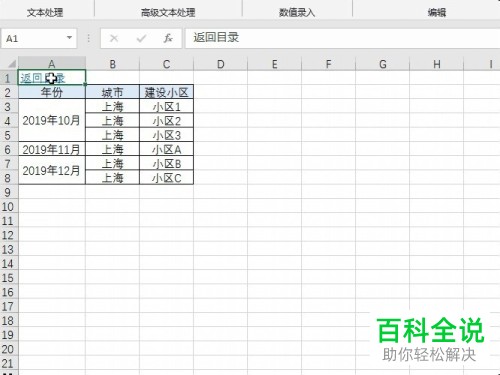Click the formula bar expand dots handle
Viewport: 500px width, 375px height.
89,38
